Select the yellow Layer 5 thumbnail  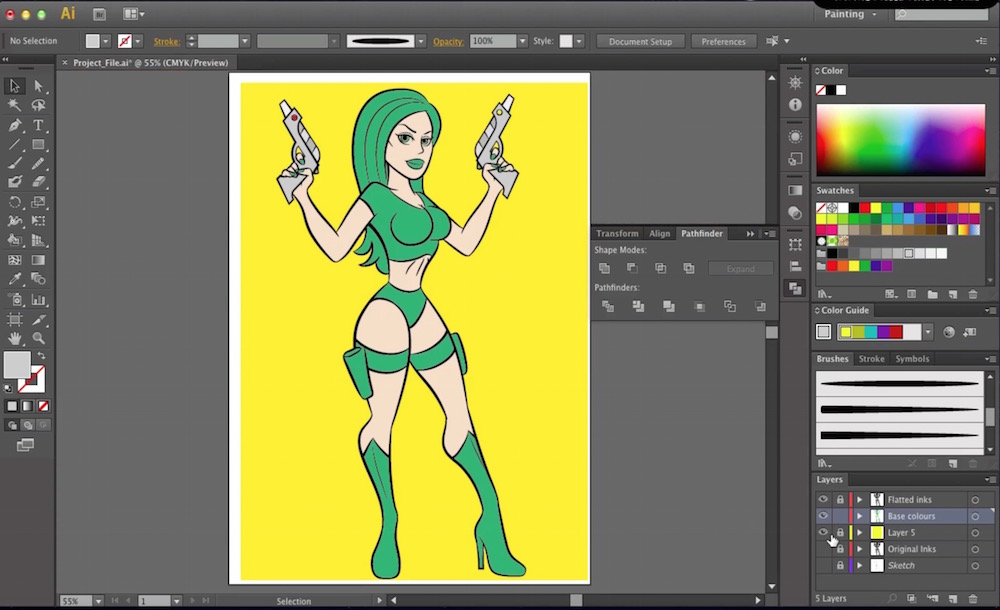[877, 532]
